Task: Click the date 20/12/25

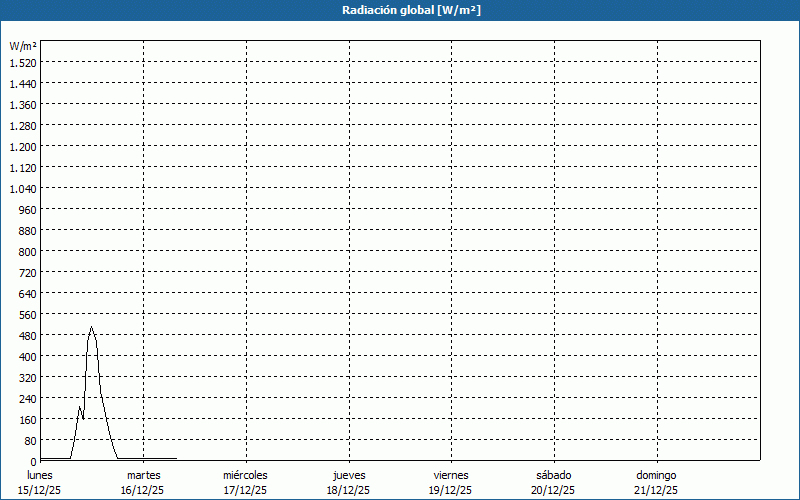Action: click(x=553, y=491)
